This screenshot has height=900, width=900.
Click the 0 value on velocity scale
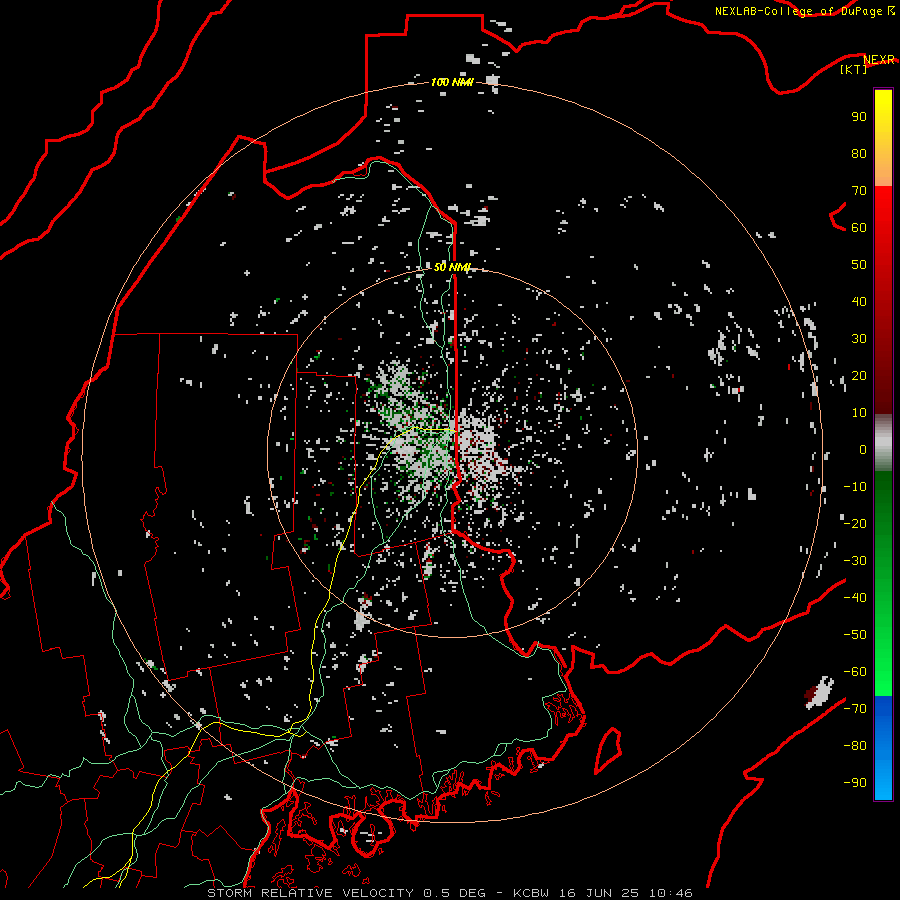[863, 450]
